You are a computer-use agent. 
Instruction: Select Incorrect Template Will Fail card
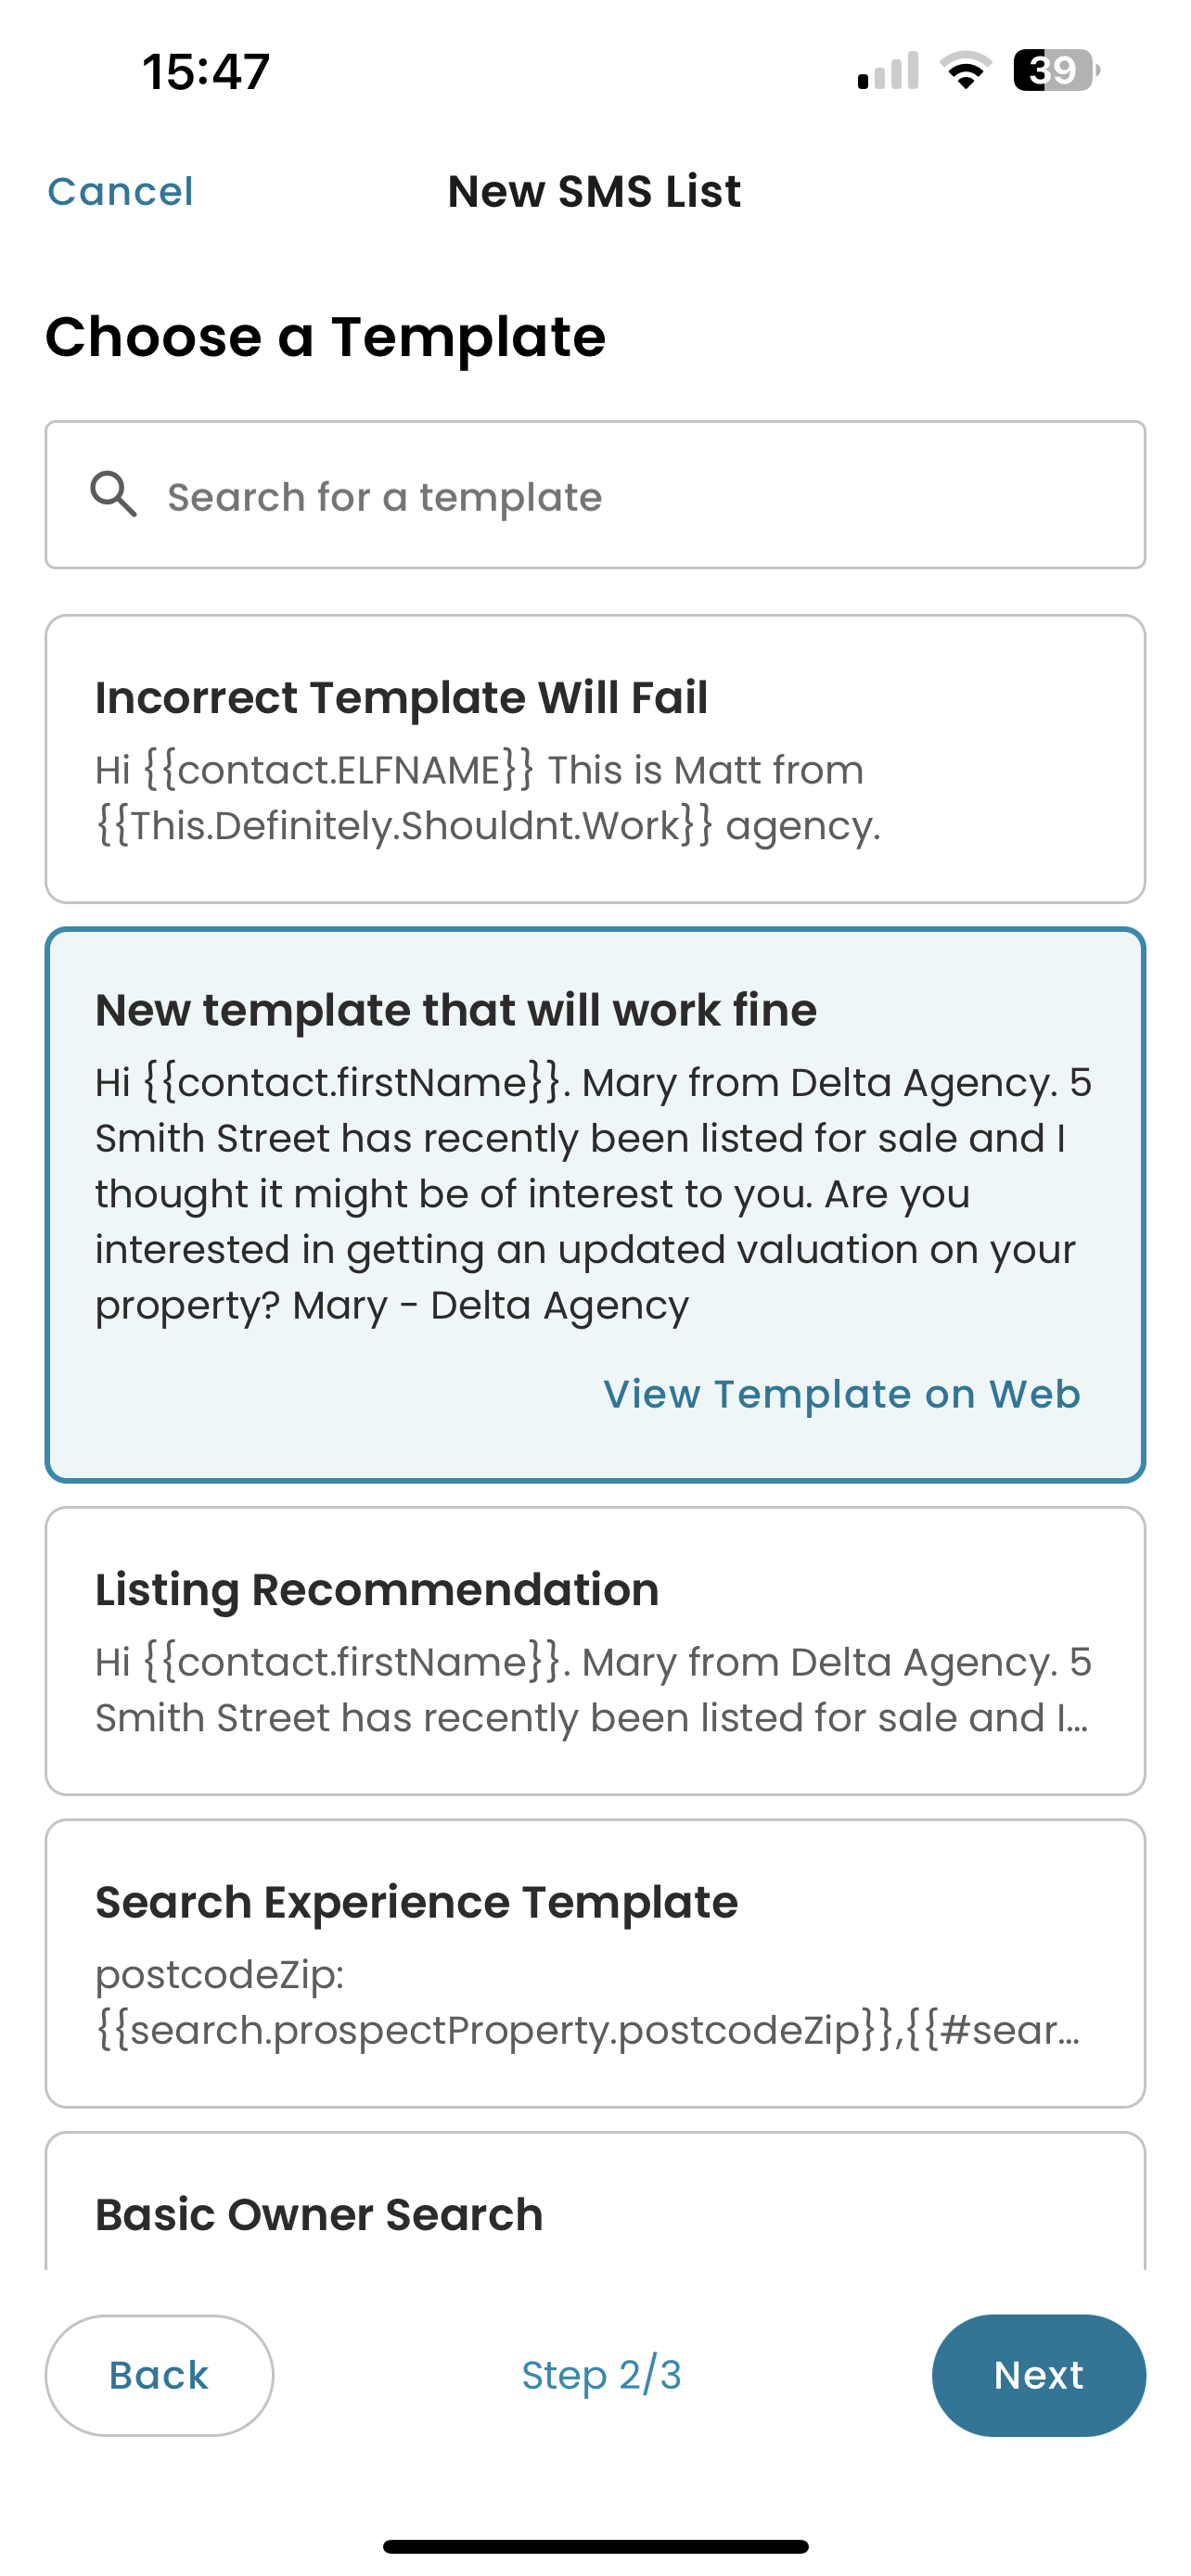tap(595, 759)
